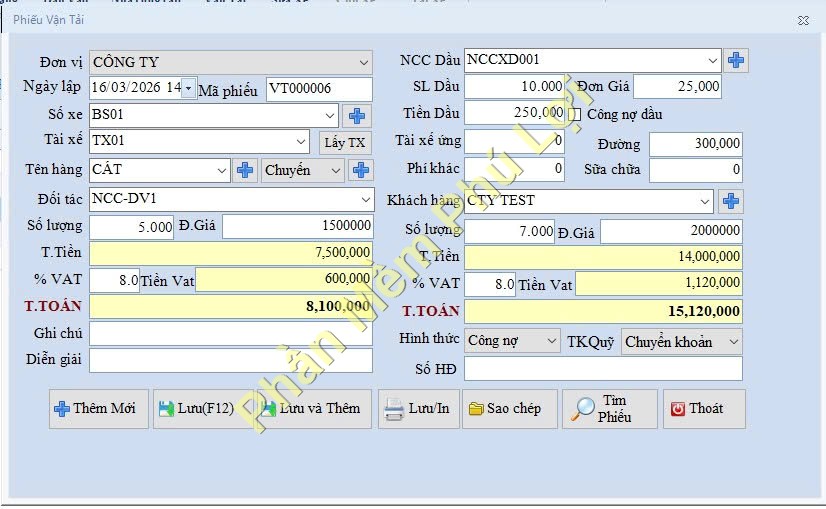Click the Lưu và Thêm button
Screen dimensions: 826x509
pyautogui.click(x=313, y=409)
